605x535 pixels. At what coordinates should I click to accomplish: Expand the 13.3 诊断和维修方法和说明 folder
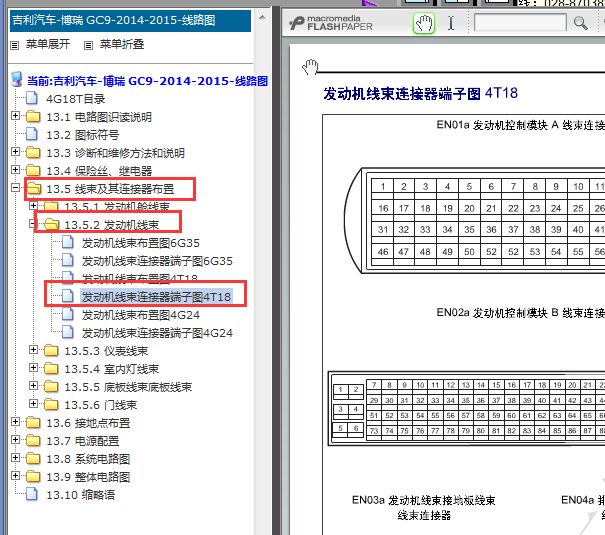click(x=15, y=152)
